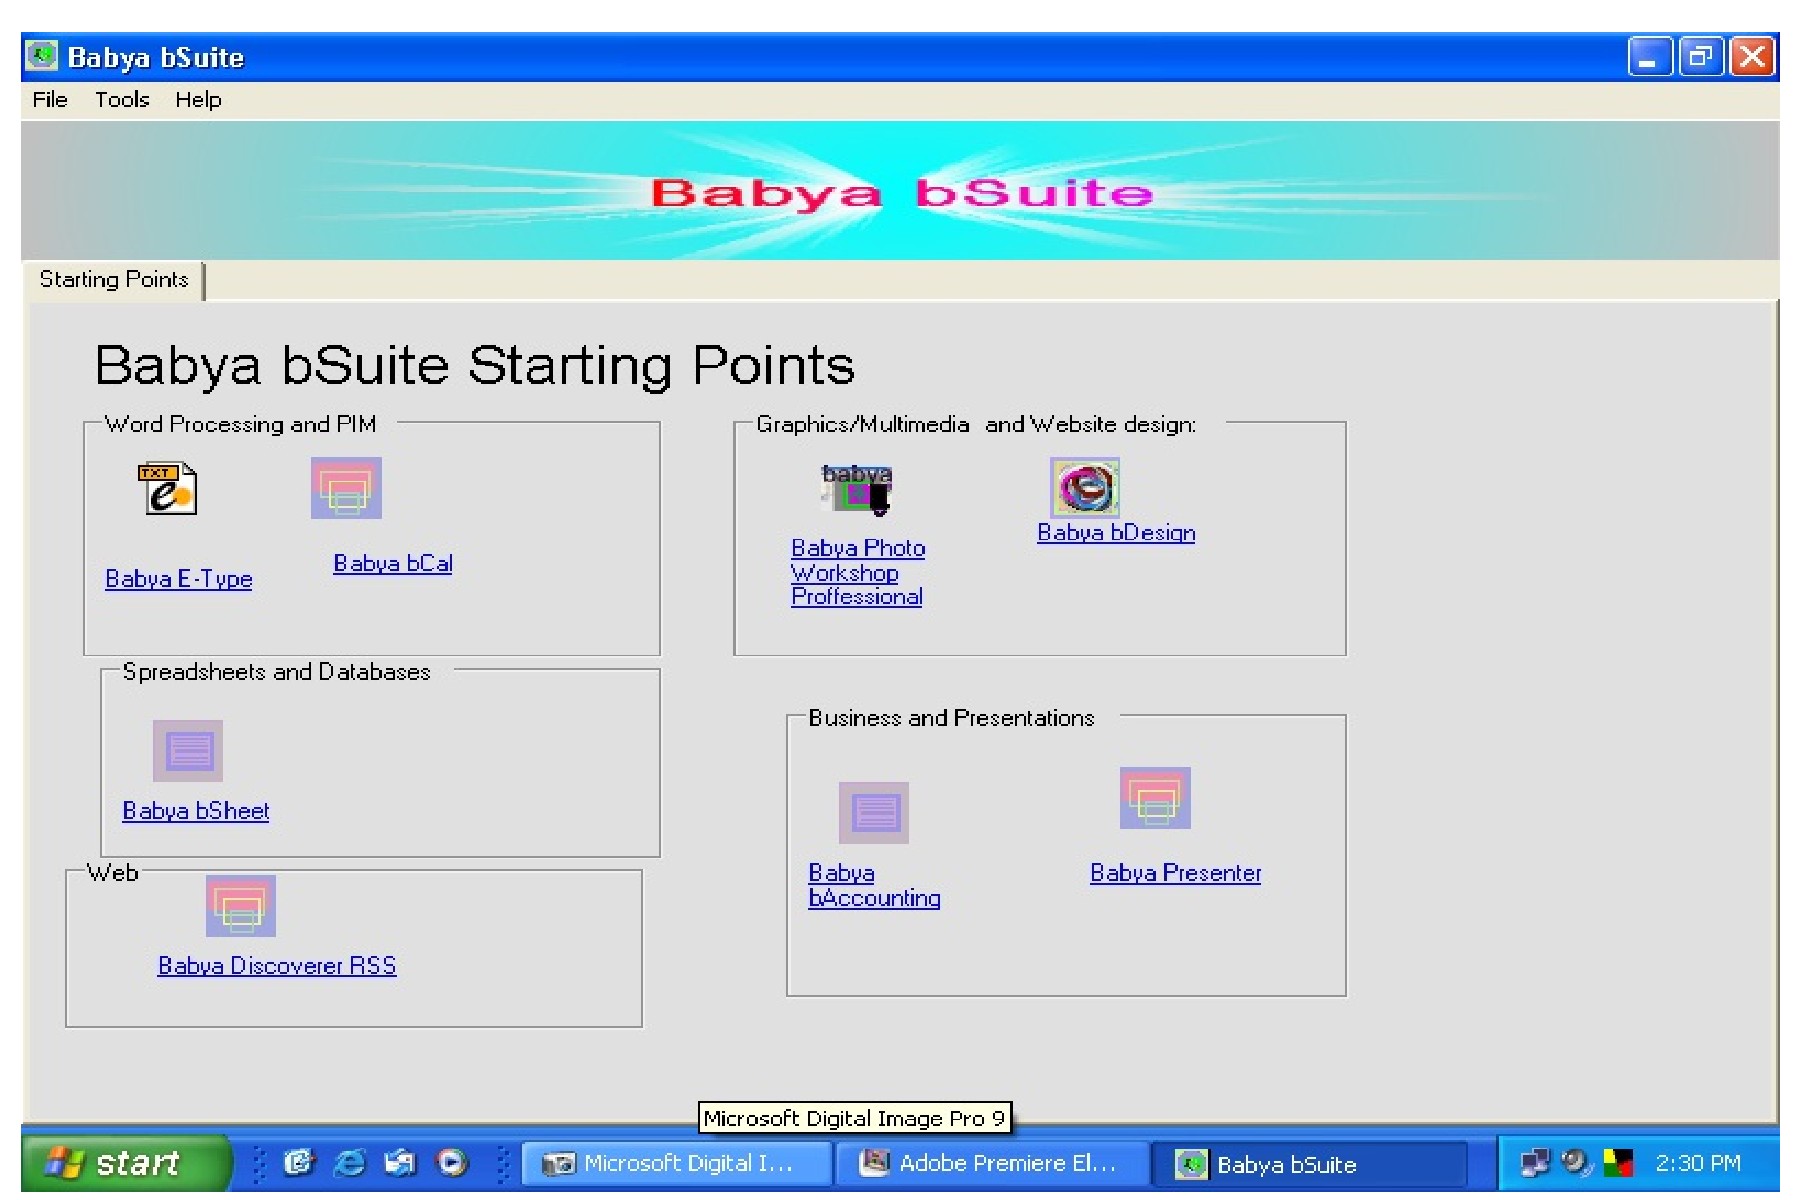1800x1200 pixels.
Task: Click the Babya Discoverer RSS icon
Action: pyautogui.click(x=241, y=906)
